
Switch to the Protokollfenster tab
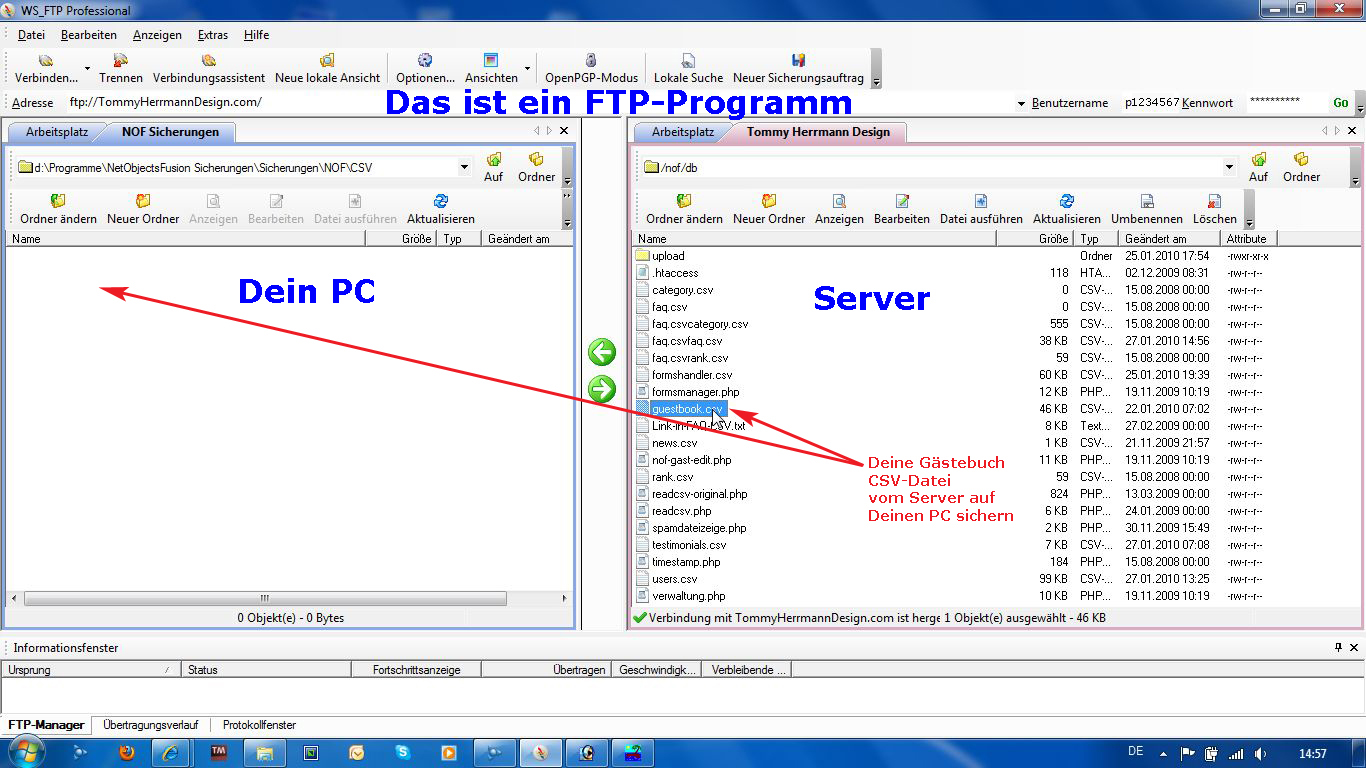pyautogui.click(x=259, y=725)
